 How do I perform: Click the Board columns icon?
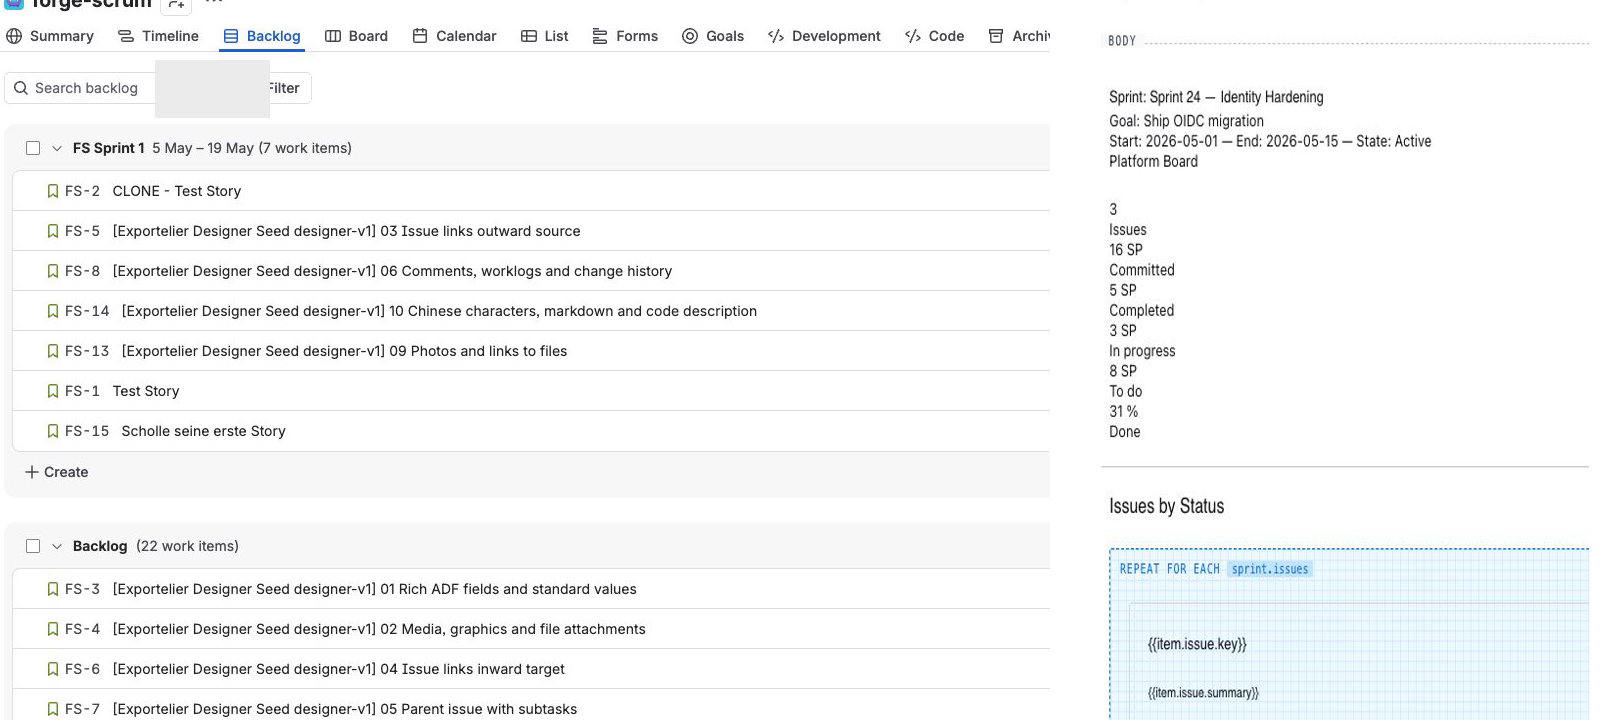[333, 36]
